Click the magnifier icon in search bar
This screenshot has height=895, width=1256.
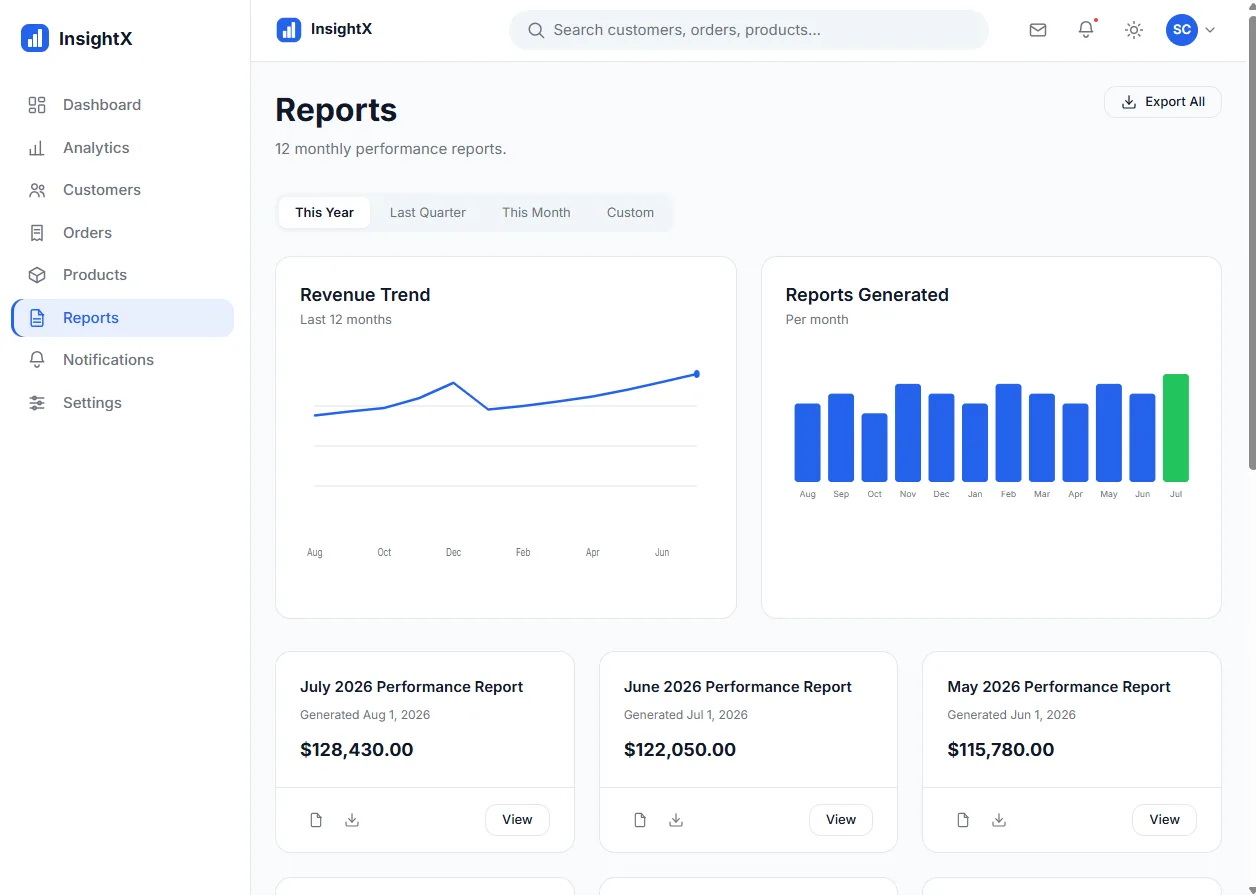[536, 30]
